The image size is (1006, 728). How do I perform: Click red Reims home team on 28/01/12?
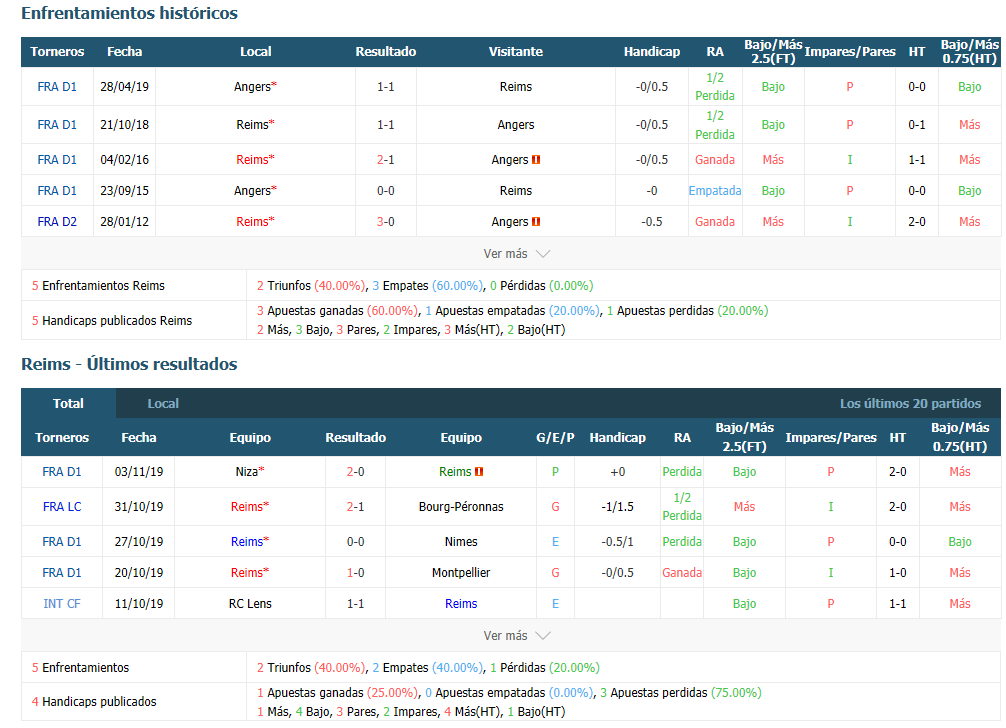point(252,221)
